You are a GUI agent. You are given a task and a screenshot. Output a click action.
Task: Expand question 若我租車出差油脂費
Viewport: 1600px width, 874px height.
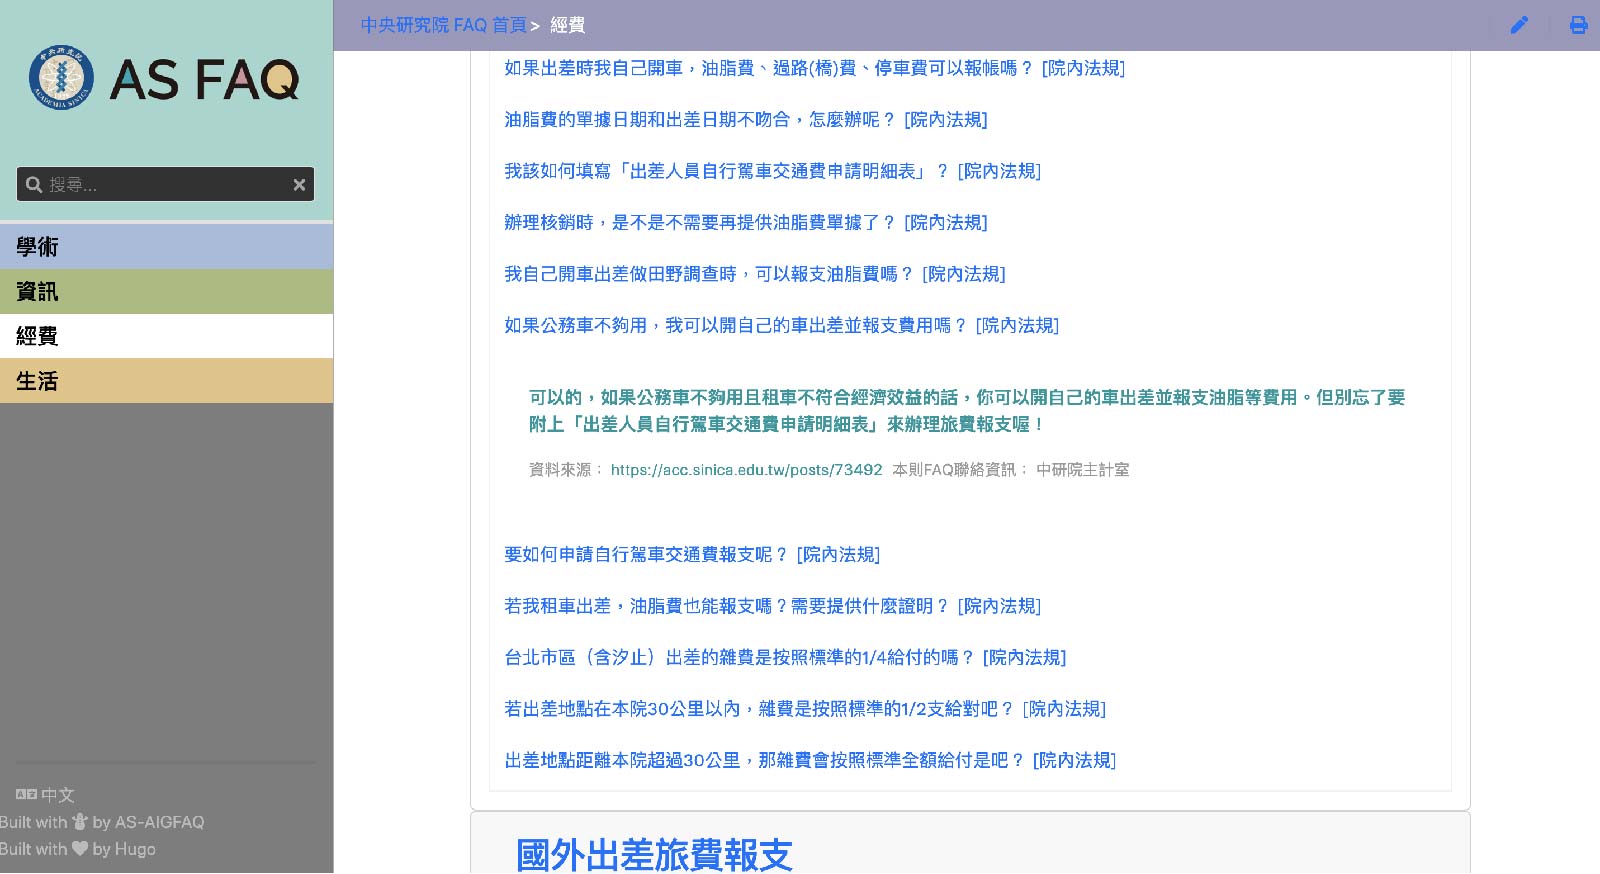[772, 606]
